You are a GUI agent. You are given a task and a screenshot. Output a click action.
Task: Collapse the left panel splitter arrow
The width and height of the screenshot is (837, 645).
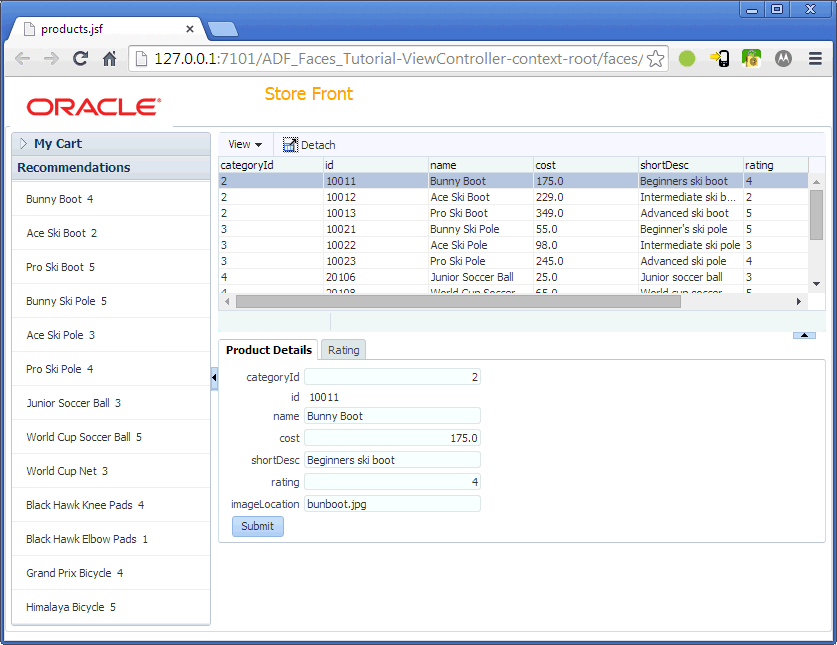[214, 378]
